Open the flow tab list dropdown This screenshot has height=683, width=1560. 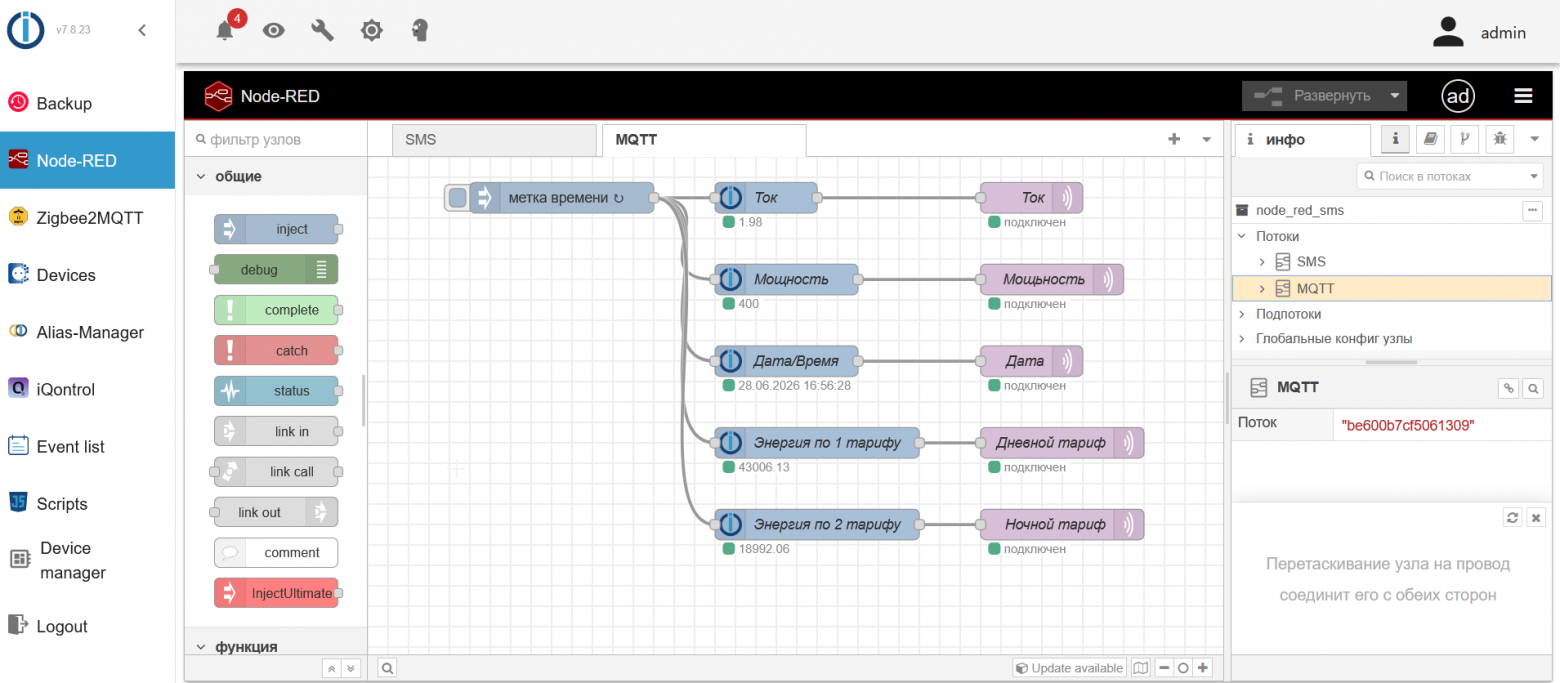[x=1206, y=140]
